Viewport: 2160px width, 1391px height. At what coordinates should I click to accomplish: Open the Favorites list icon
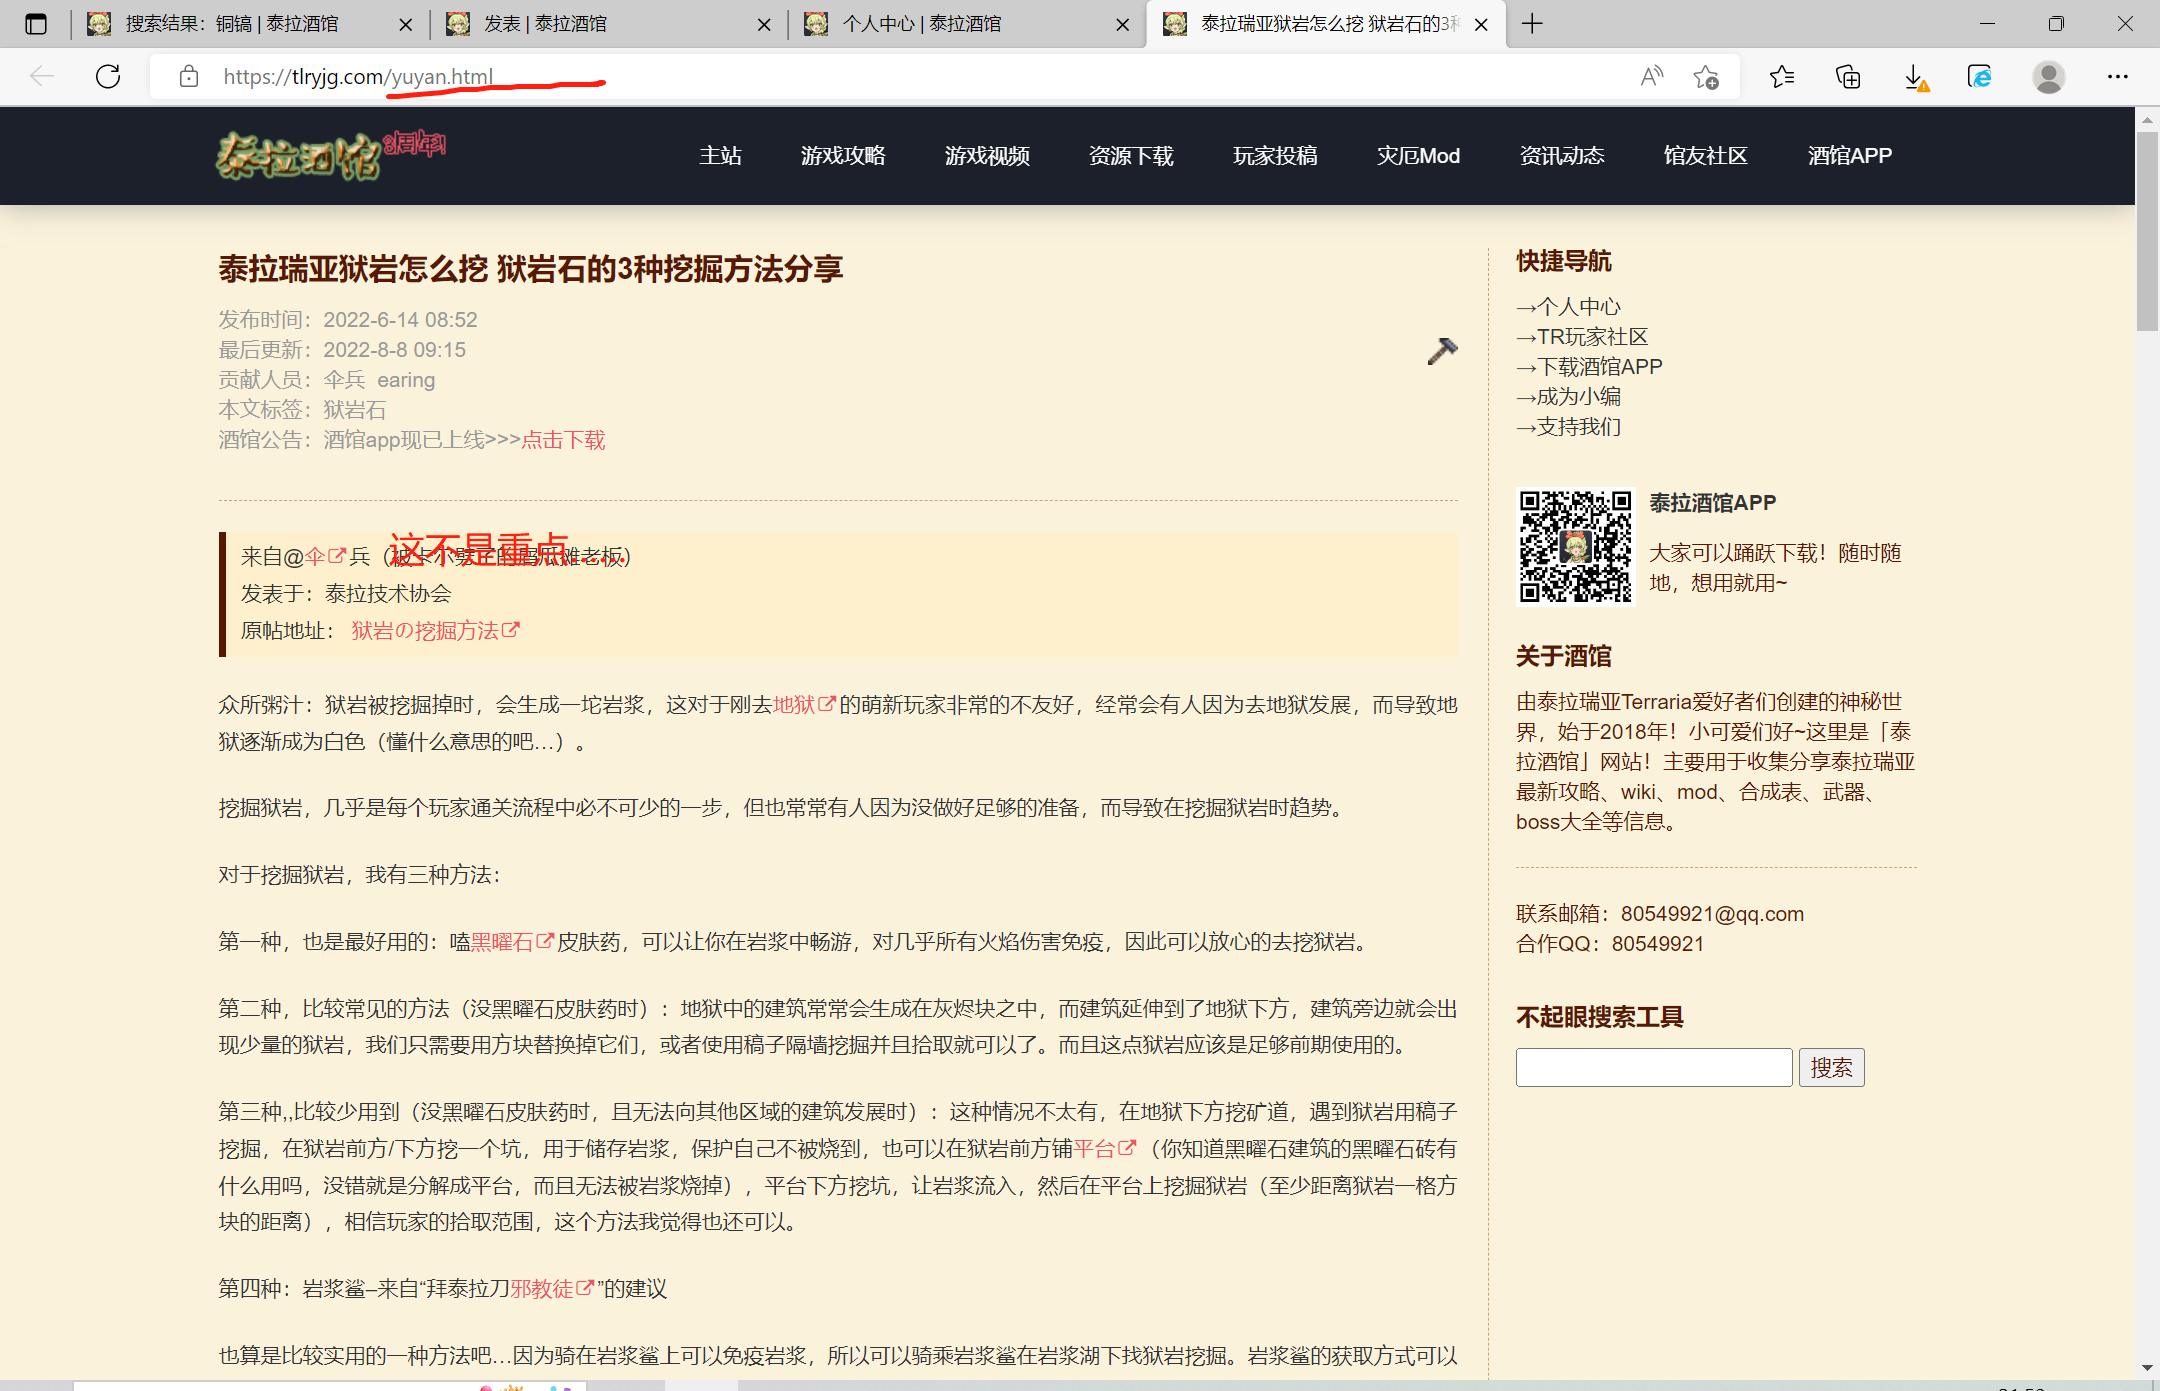tap(1781, 77)
